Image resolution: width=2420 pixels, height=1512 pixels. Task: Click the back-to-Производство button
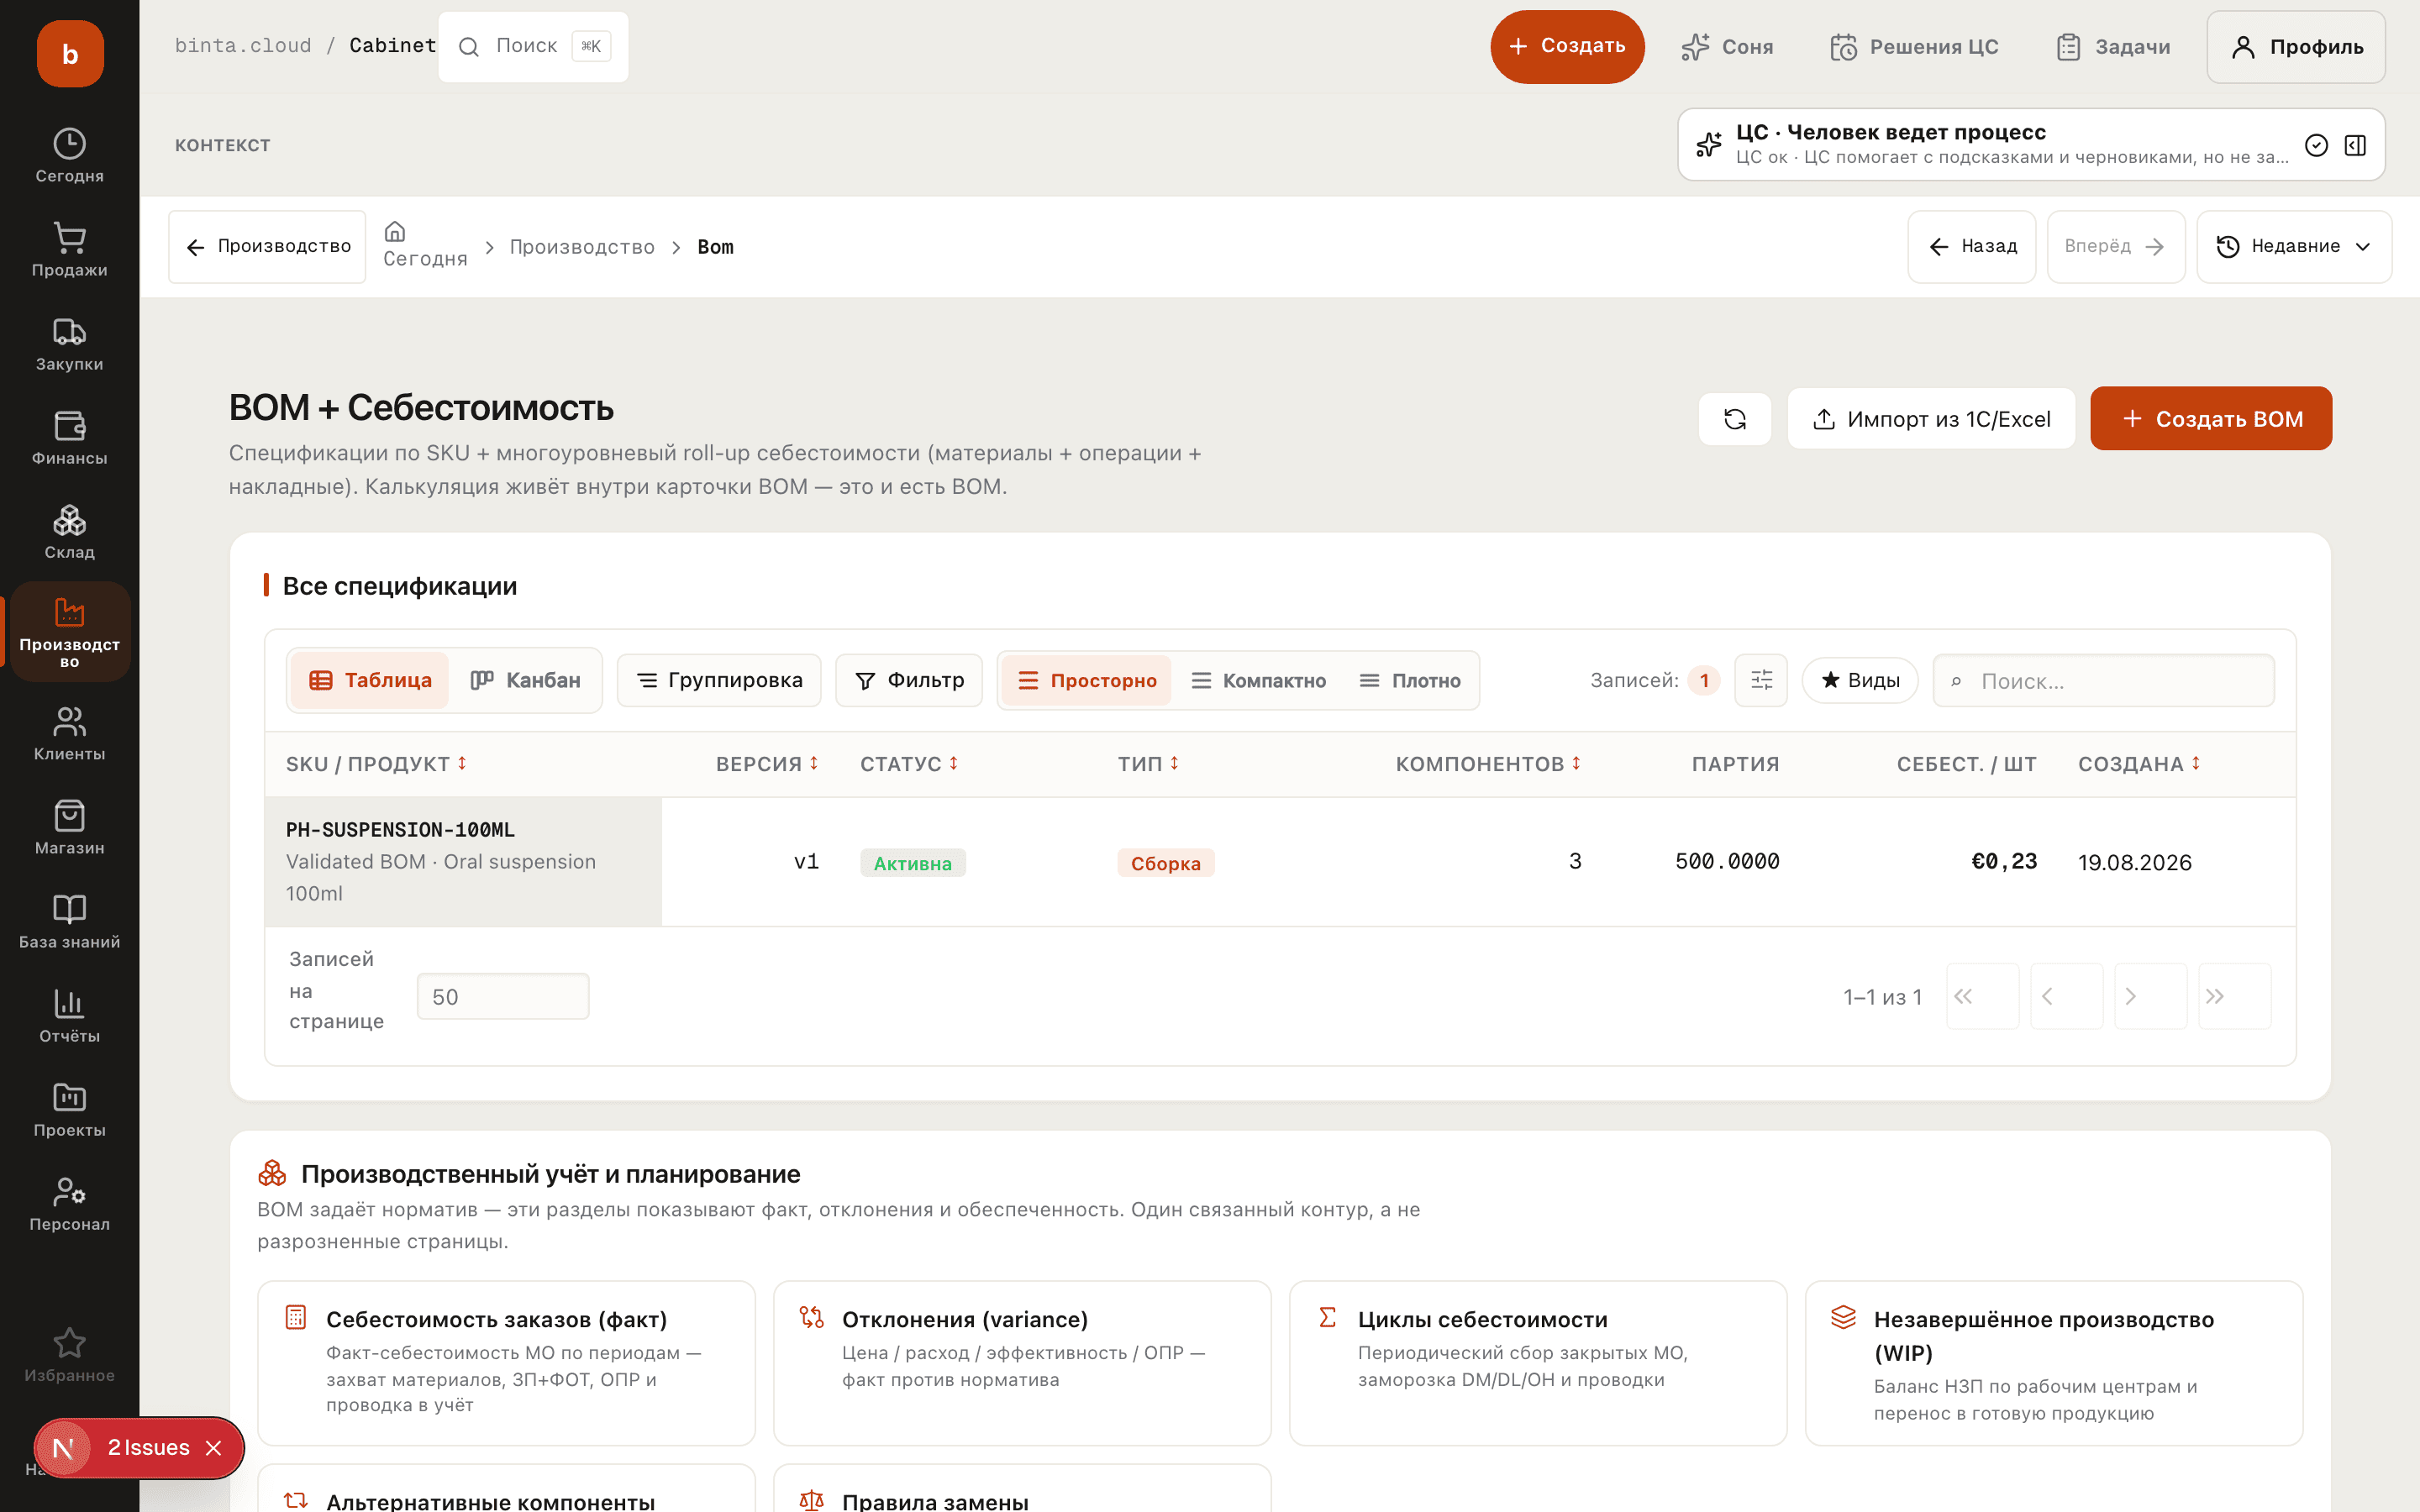pos(267,246)
